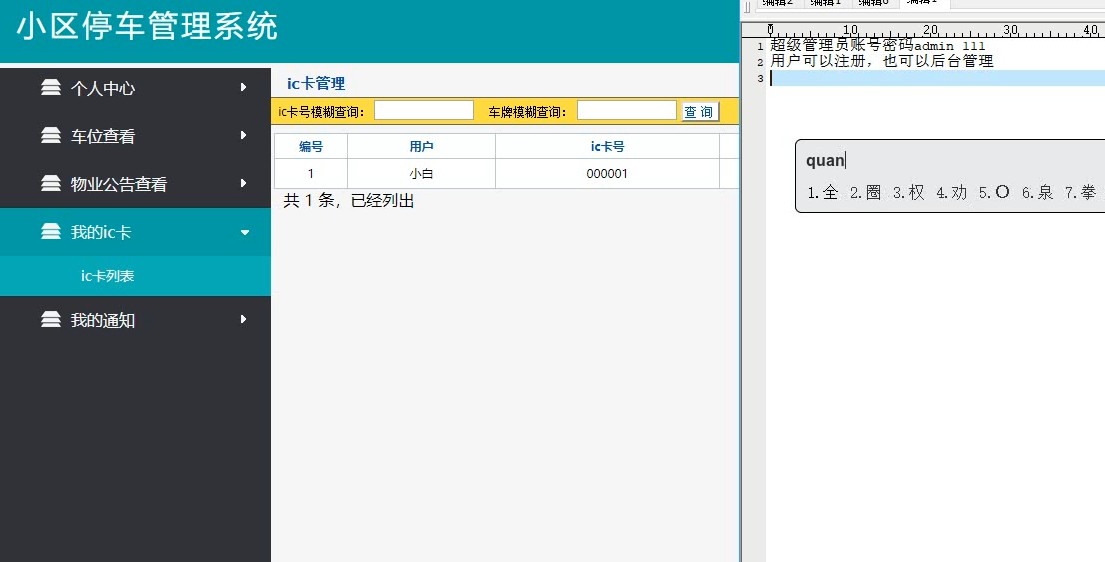The height and width of the screenshot is (562, 1105).
Task: Select the 小白 user cell
Action: tap(421, 173)
